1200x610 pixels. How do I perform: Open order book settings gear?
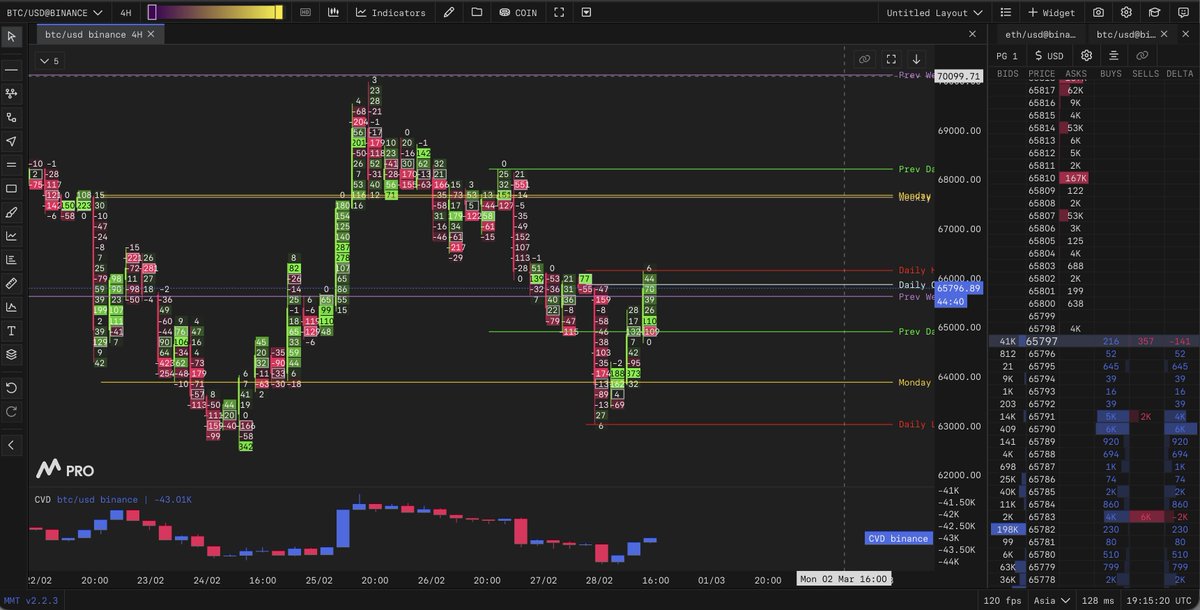[1086, 56]
